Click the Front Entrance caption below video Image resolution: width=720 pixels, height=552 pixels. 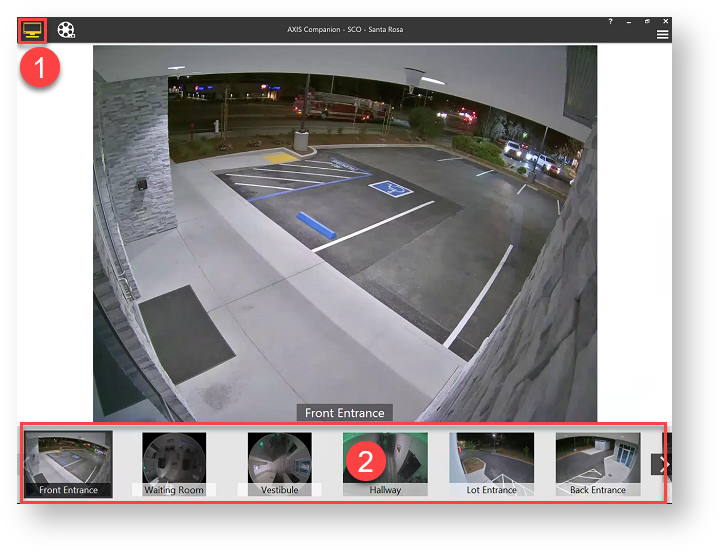point(344,412)
